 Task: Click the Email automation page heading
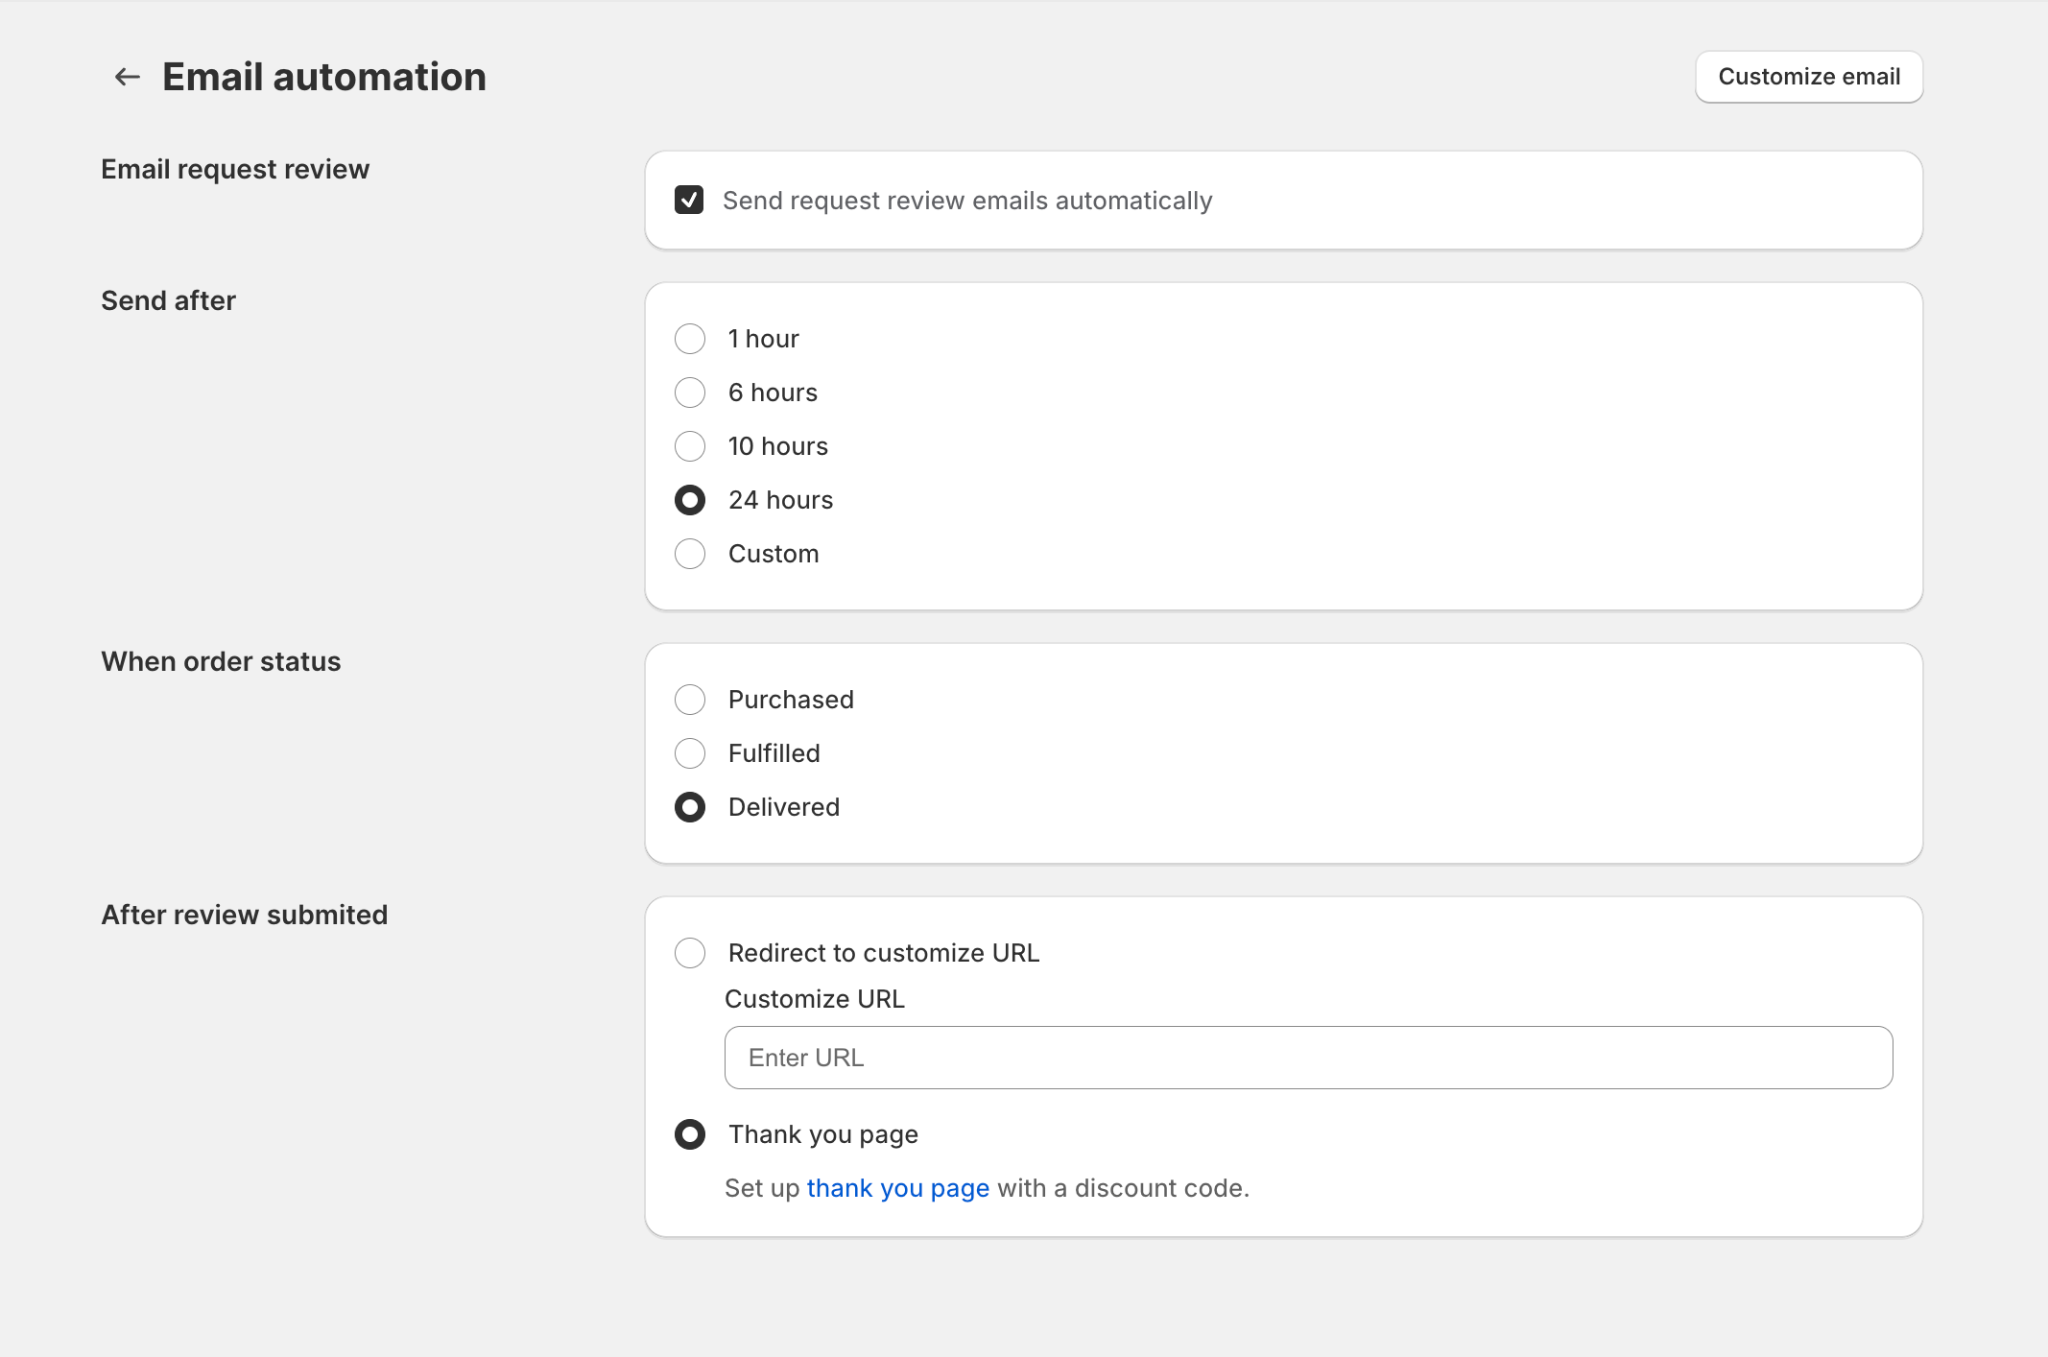tap(324, 77)
